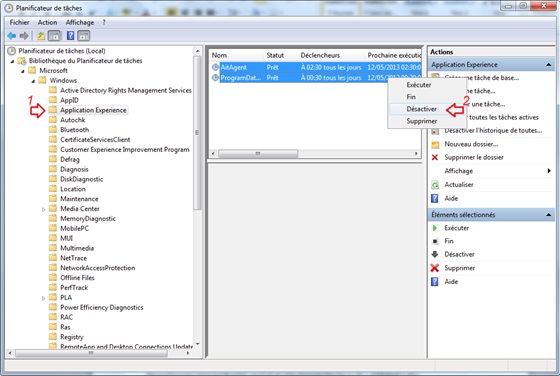Click Actualiser action
This screenshot has height=376, width=560.
[x=459, y=185]
